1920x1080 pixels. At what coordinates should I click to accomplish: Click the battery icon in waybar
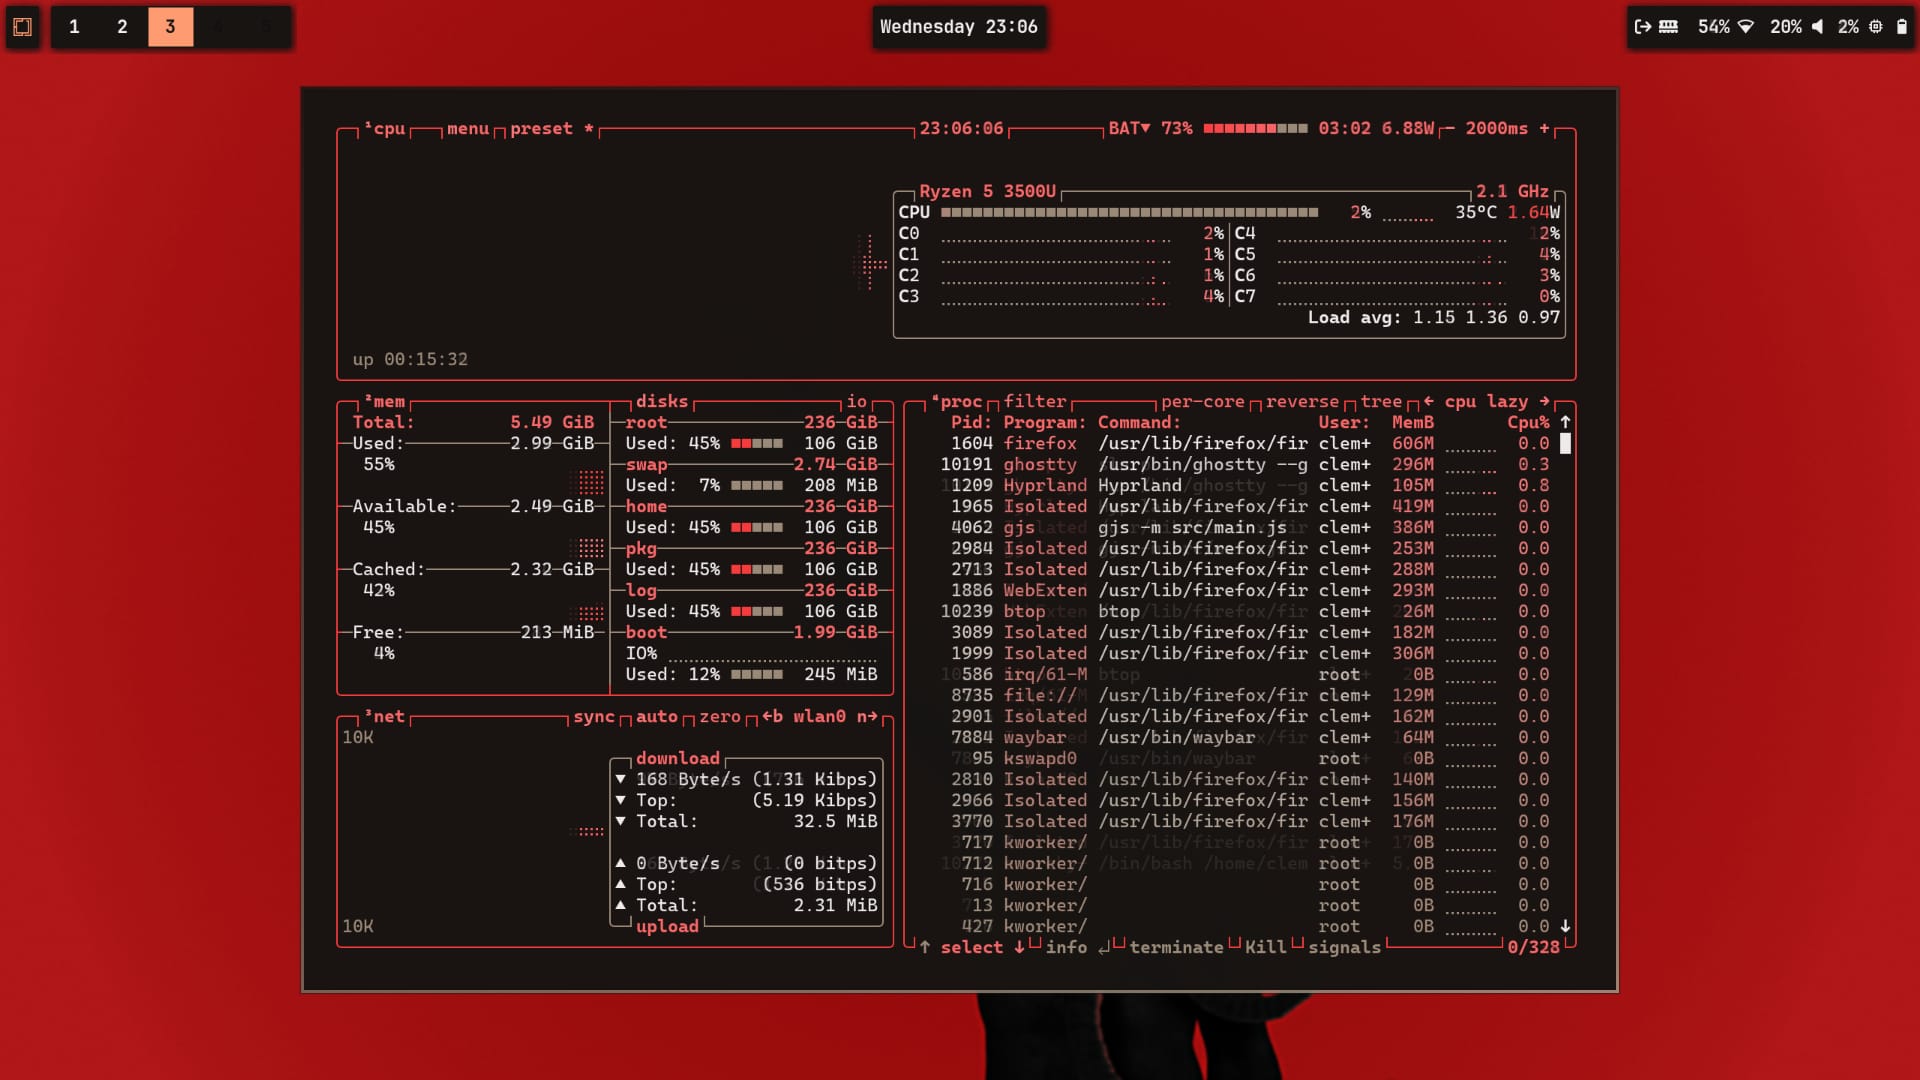(1902, 27)
